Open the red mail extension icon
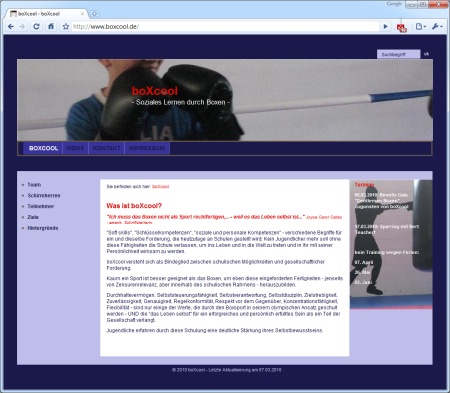The image size is (450, 393). pyautogui.click(x=402, y=28)
